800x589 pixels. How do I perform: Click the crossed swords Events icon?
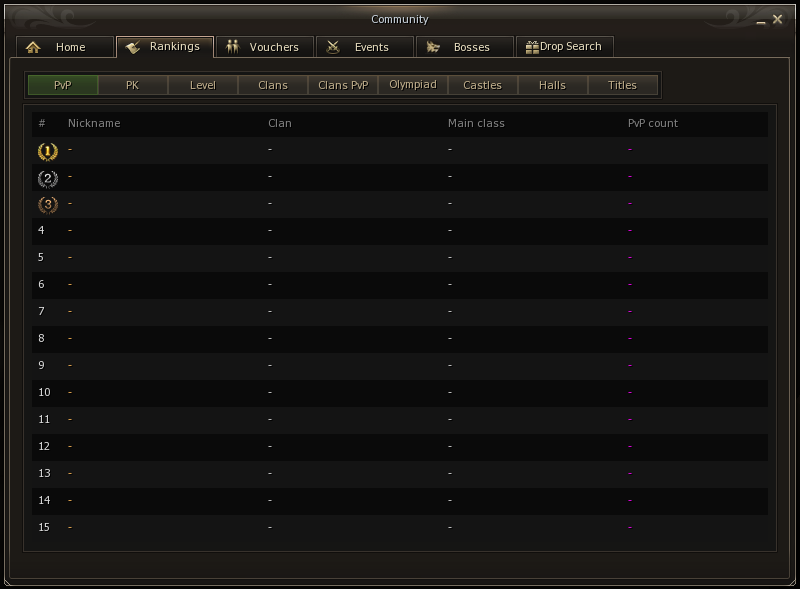[333, 47]
